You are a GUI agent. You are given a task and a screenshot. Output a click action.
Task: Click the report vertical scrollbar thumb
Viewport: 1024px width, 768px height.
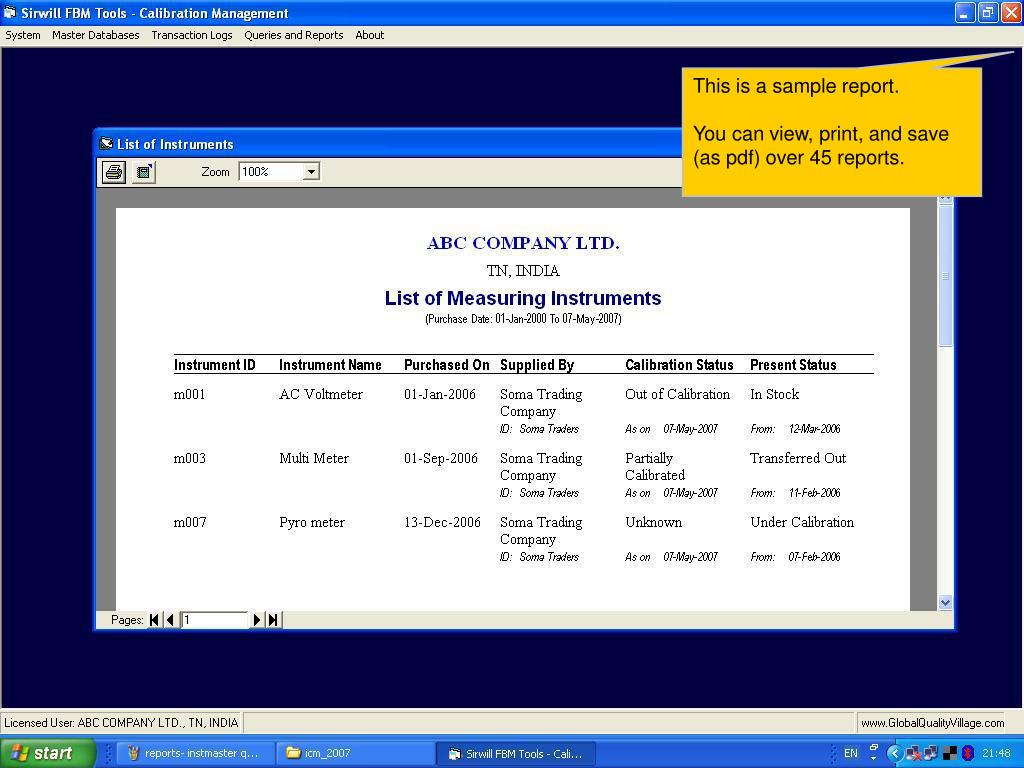tap(945, 274)
